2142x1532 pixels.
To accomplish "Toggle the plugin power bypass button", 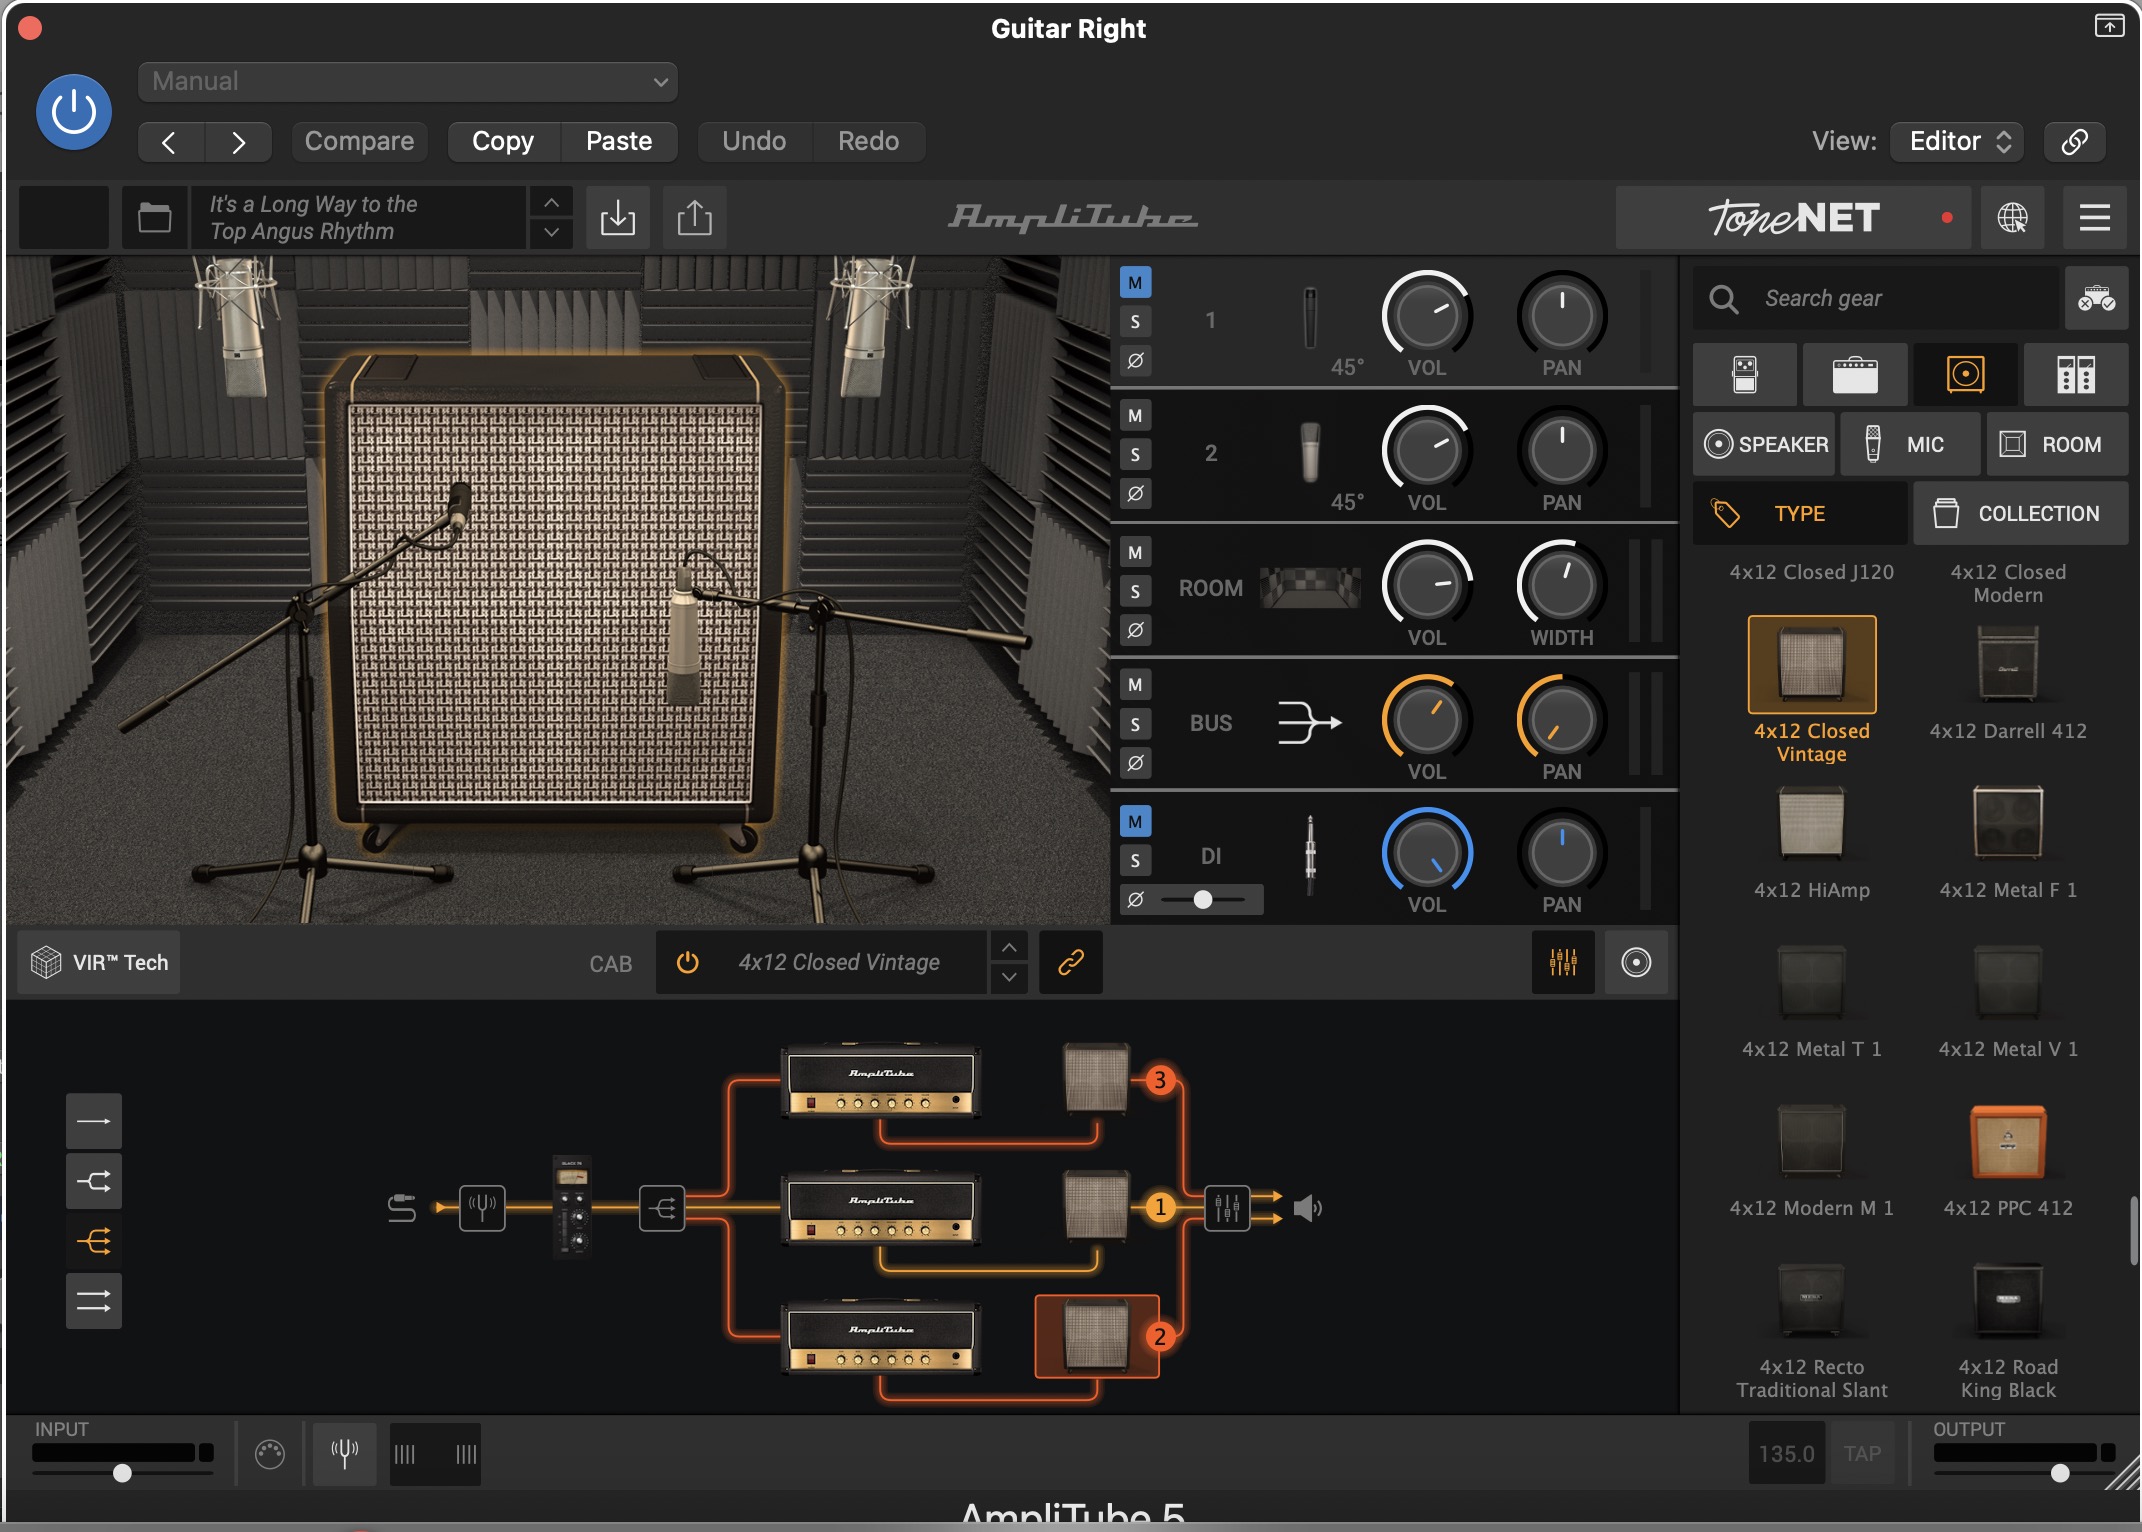I will 73,112.
